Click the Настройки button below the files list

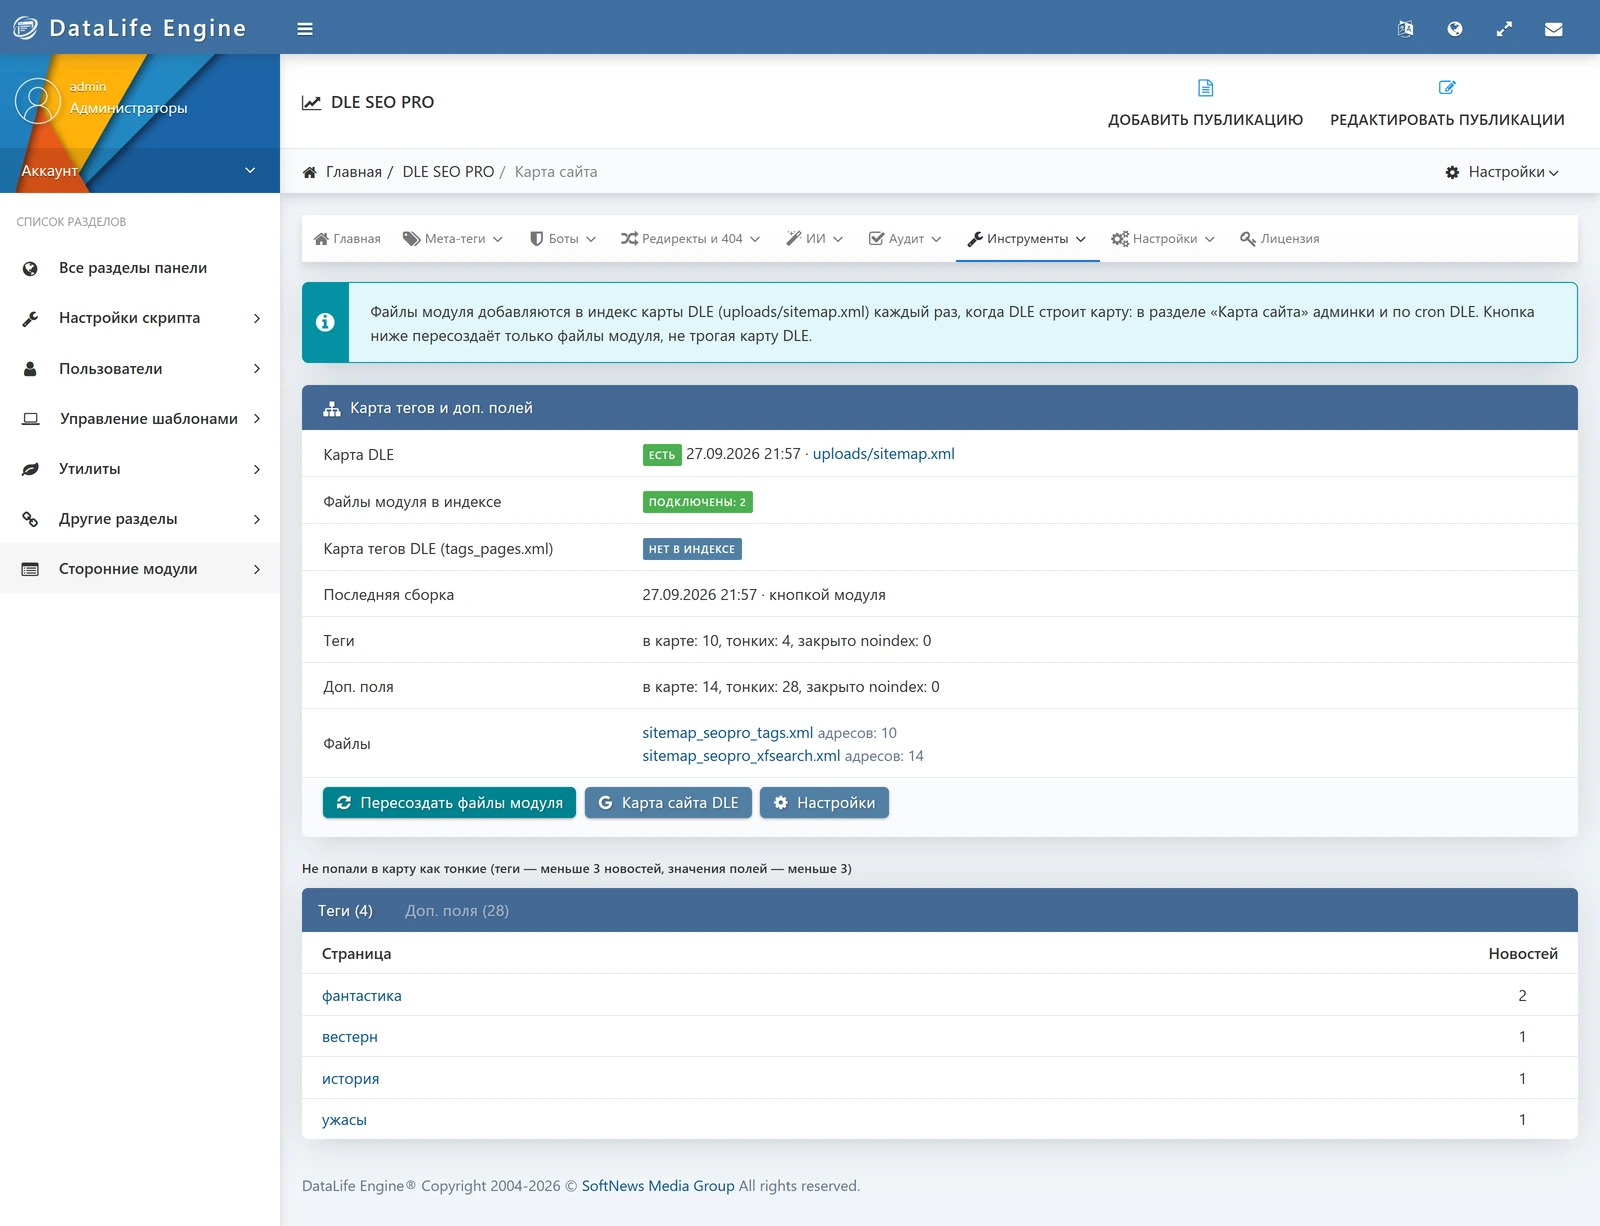tap(824, 803)
